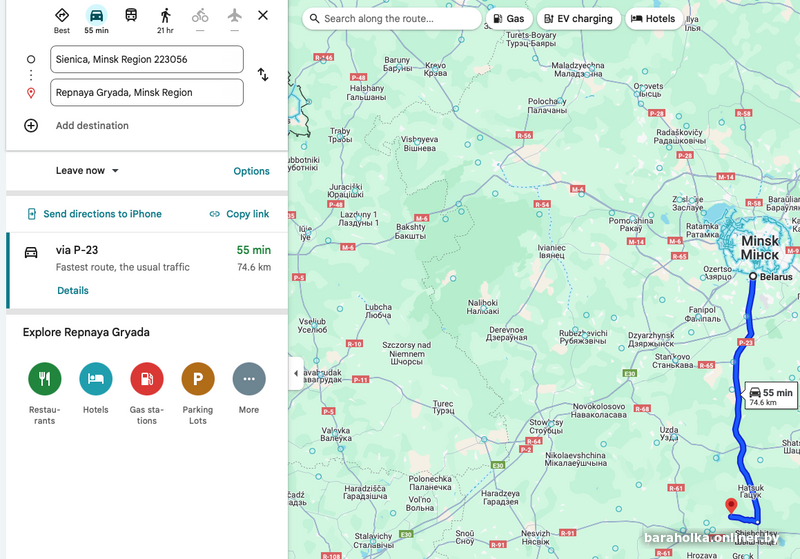Click the Naliboki town label
The image size is (800, 559).
[x=483, y=307]
